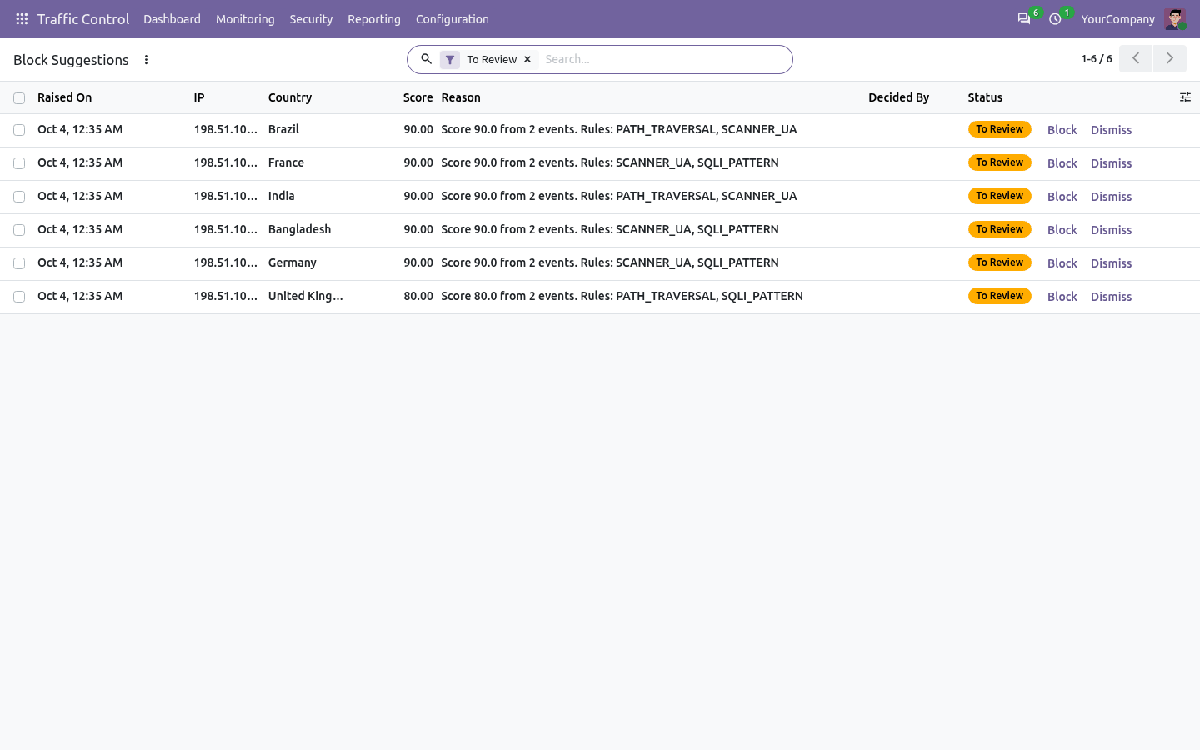This screenshot has width=1200, height=750.
Task: Click the Traffic Control app title
Action: tap(83, 19)
